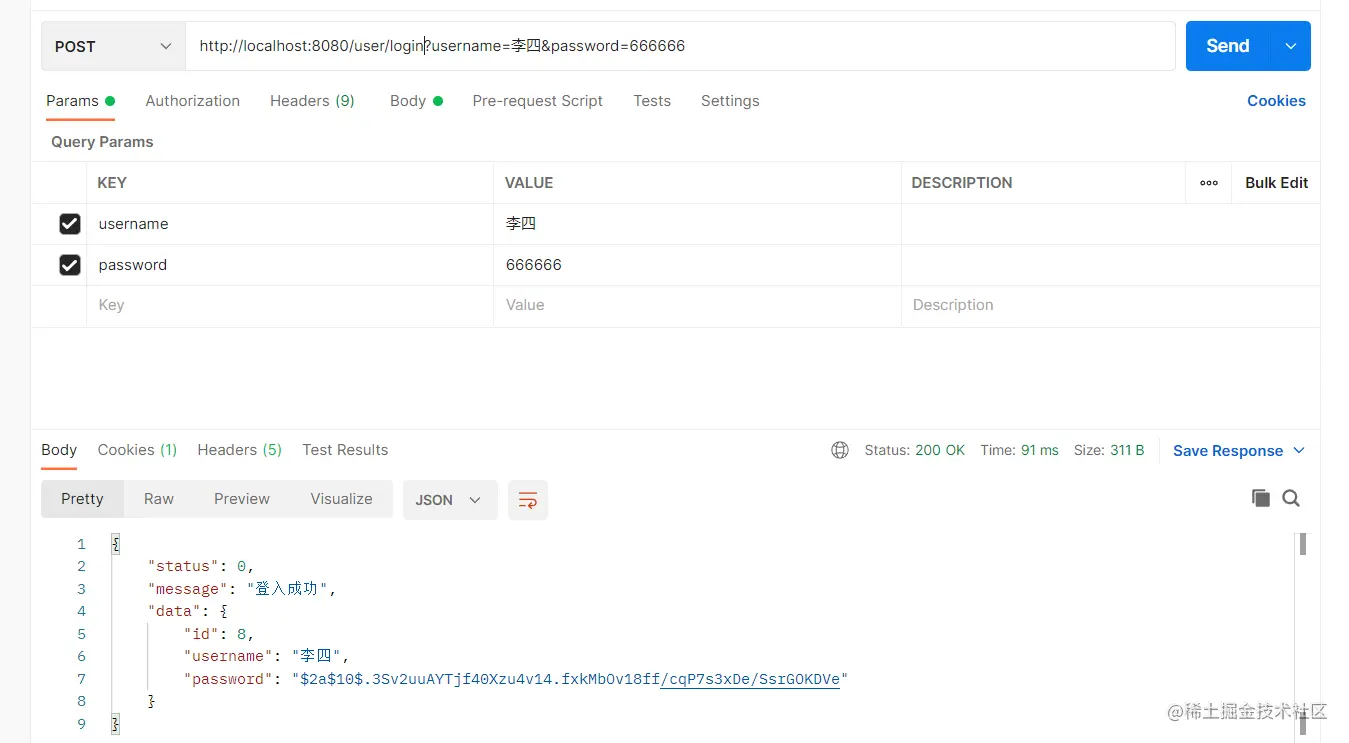This screenshot has width=1349, height=743.
Task: Open the response Headers (5) tab
Action: (240, 450)
